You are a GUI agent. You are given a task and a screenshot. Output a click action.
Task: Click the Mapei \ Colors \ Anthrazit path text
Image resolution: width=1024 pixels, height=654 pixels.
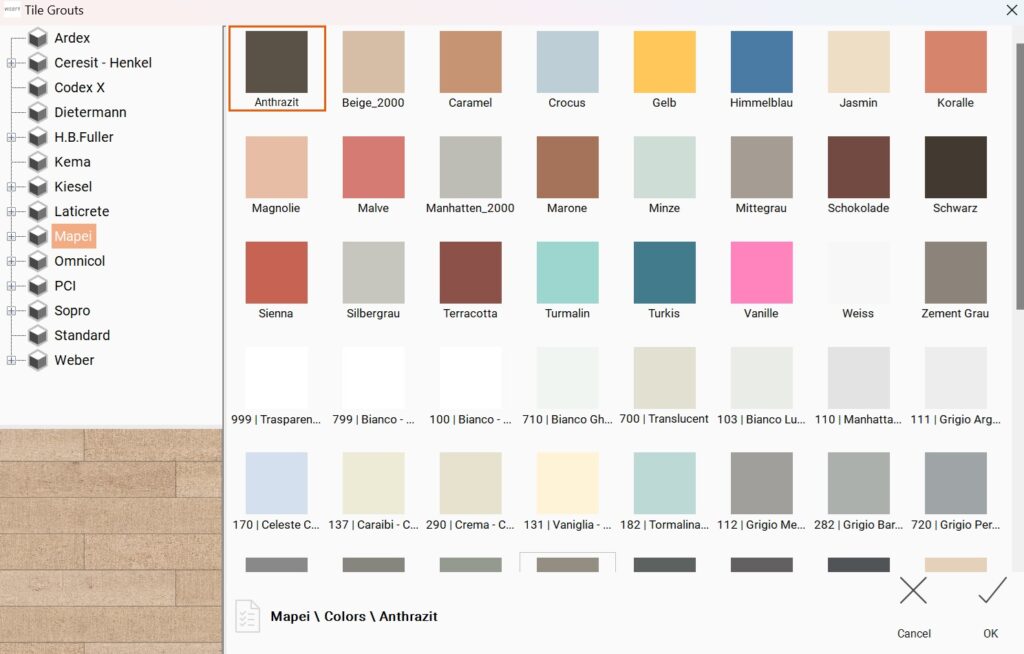[354, 616]
